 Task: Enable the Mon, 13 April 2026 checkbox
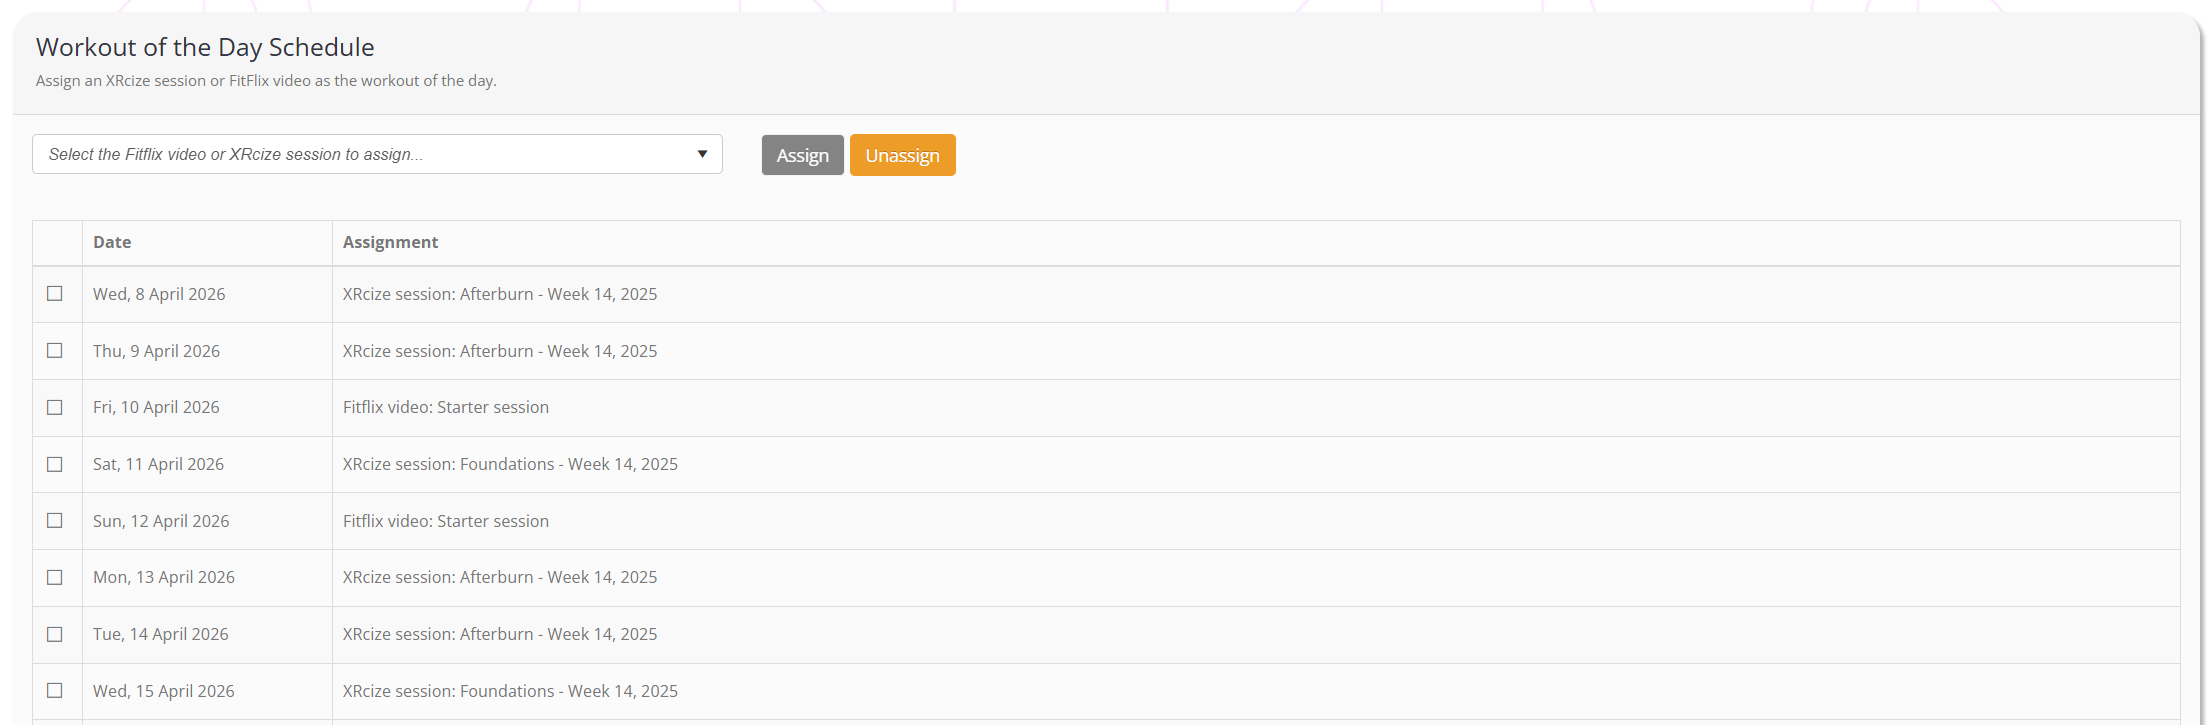tap(55, 578)
